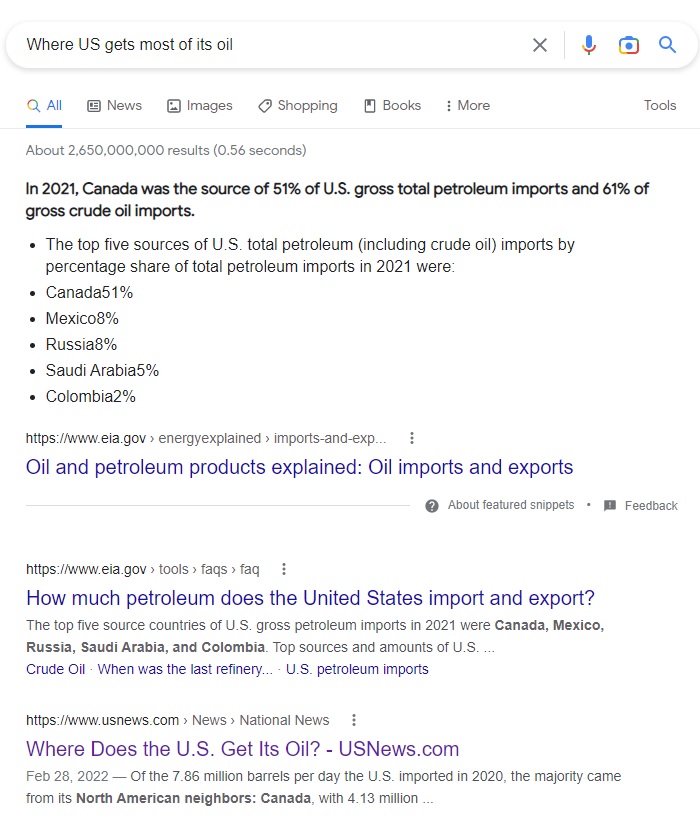Switch to the News tab
700x819 pixels.
coord(114,106)
